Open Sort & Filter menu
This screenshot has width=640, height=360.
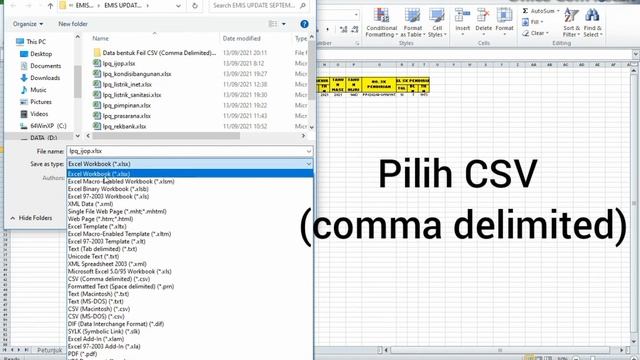[571, 23]
